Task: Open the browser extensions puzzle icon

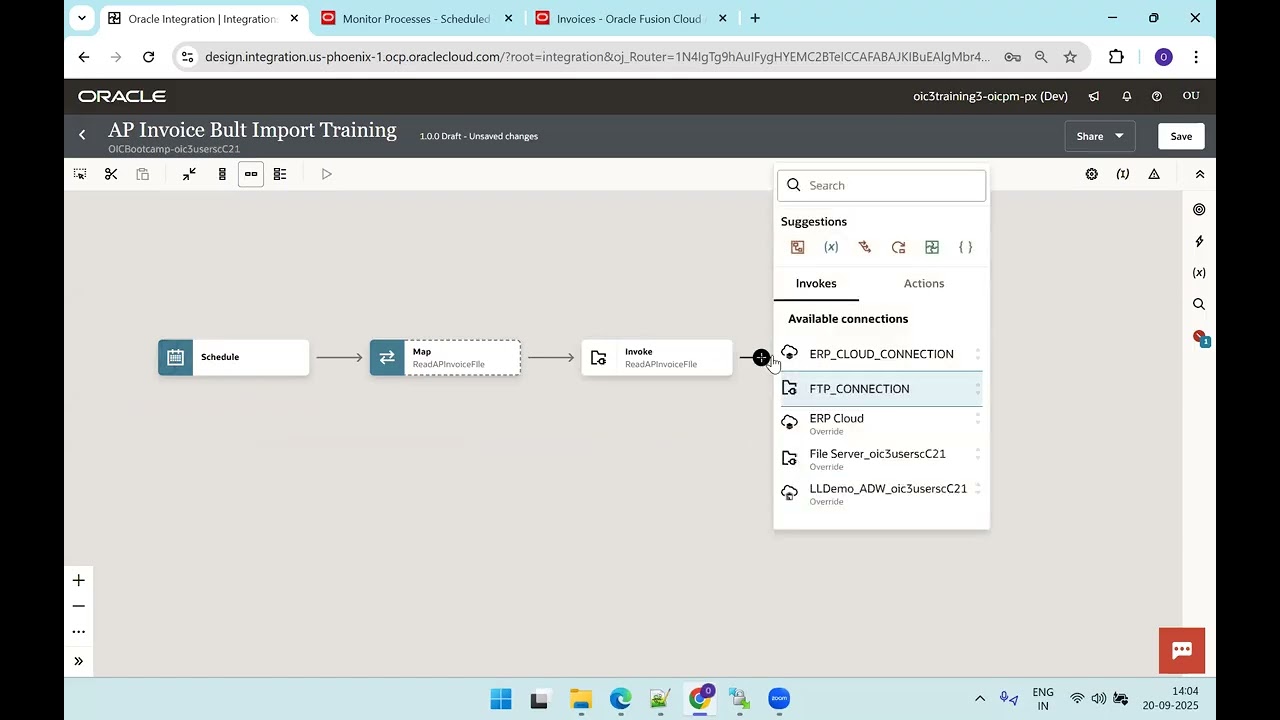Action: pyautogui.click(x=1116, y=57)
